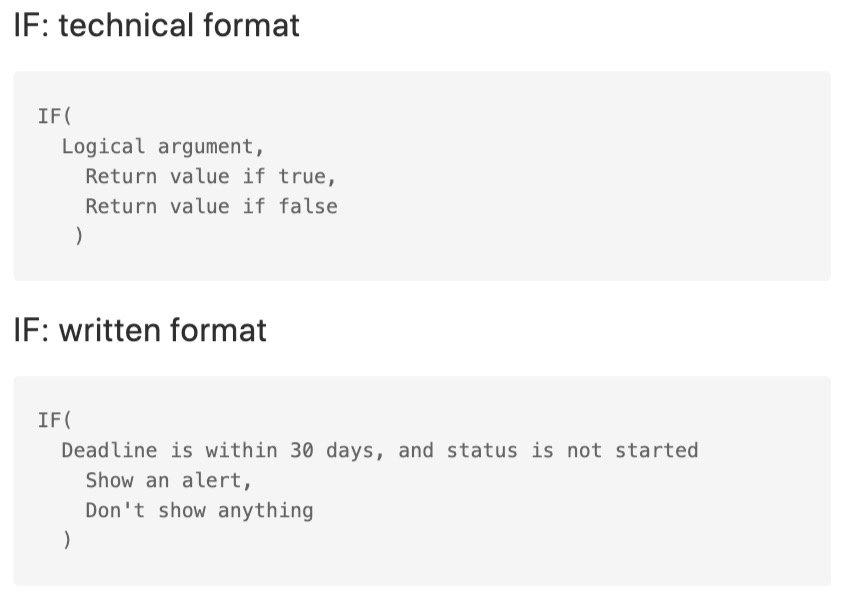Click the word 'within' in deadline line
The image size is (843, 616).
click(241, 450)
